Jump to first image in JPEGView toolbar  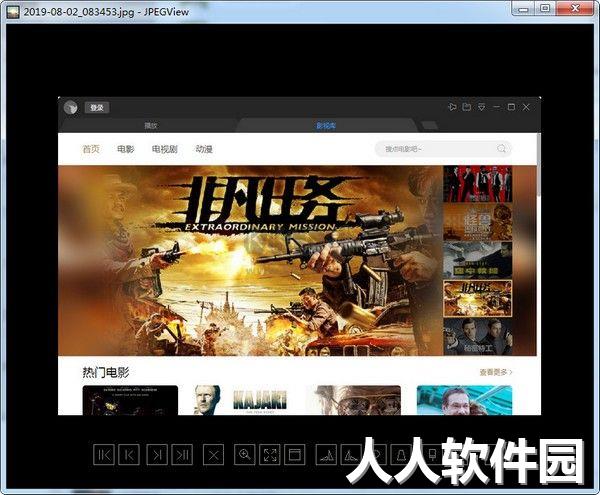click(x=104, y=455)
